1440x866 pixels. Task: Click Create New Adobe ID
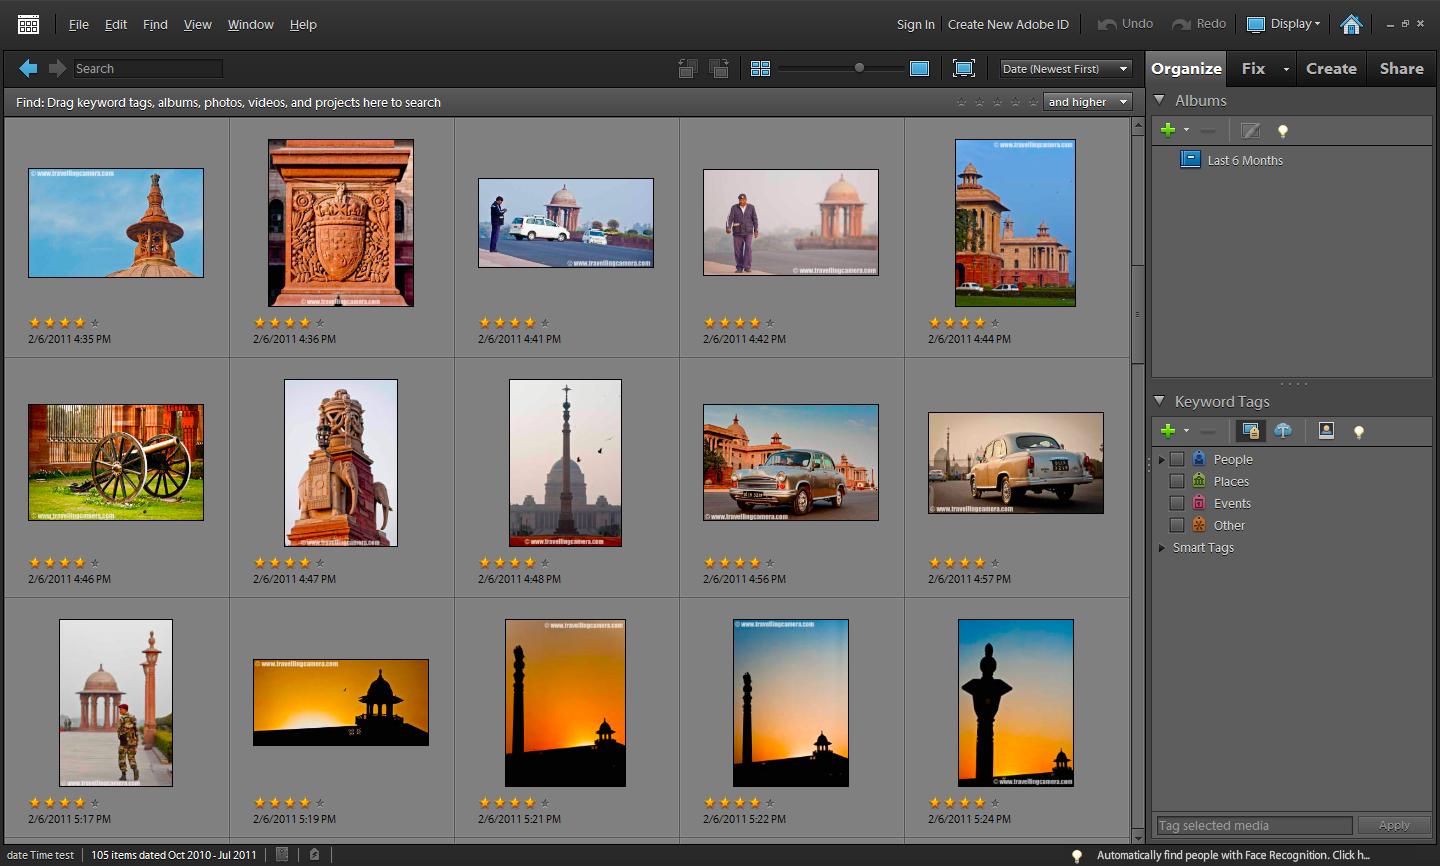[1008, 24]
